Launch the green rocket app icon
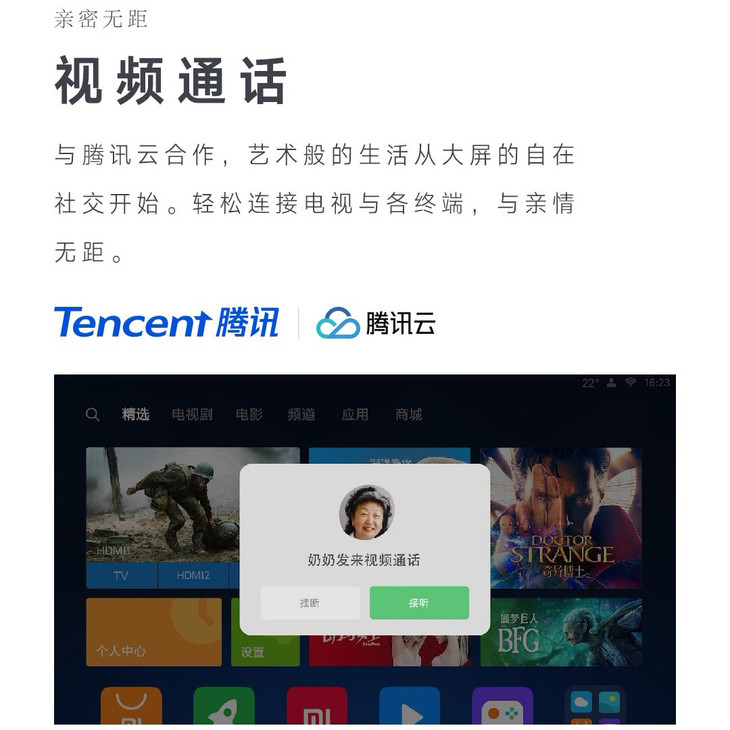Image resolution: width=730 pixels, height=730 pixels. click(x=224, y=706)
